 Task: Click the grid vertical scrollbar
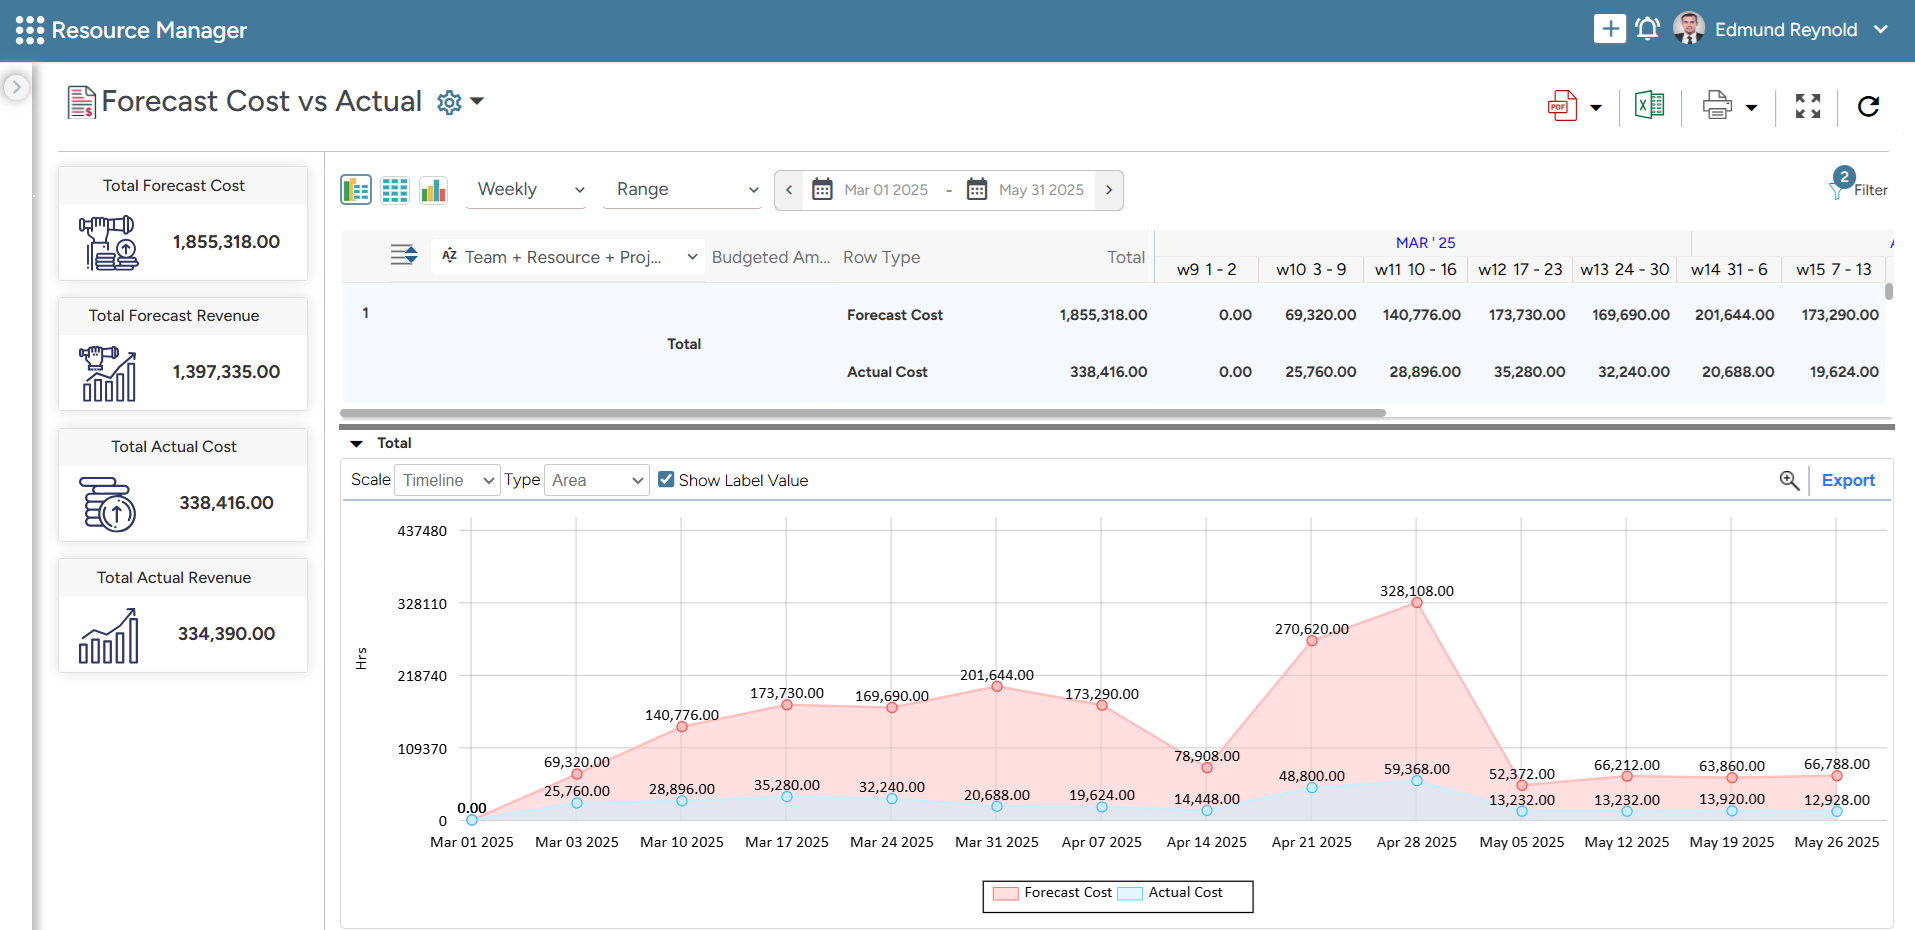[x=1889, y=291]
